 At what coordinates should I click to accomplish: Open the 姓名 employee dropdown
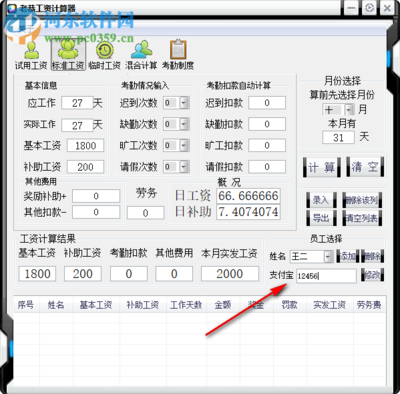(328, 256)
